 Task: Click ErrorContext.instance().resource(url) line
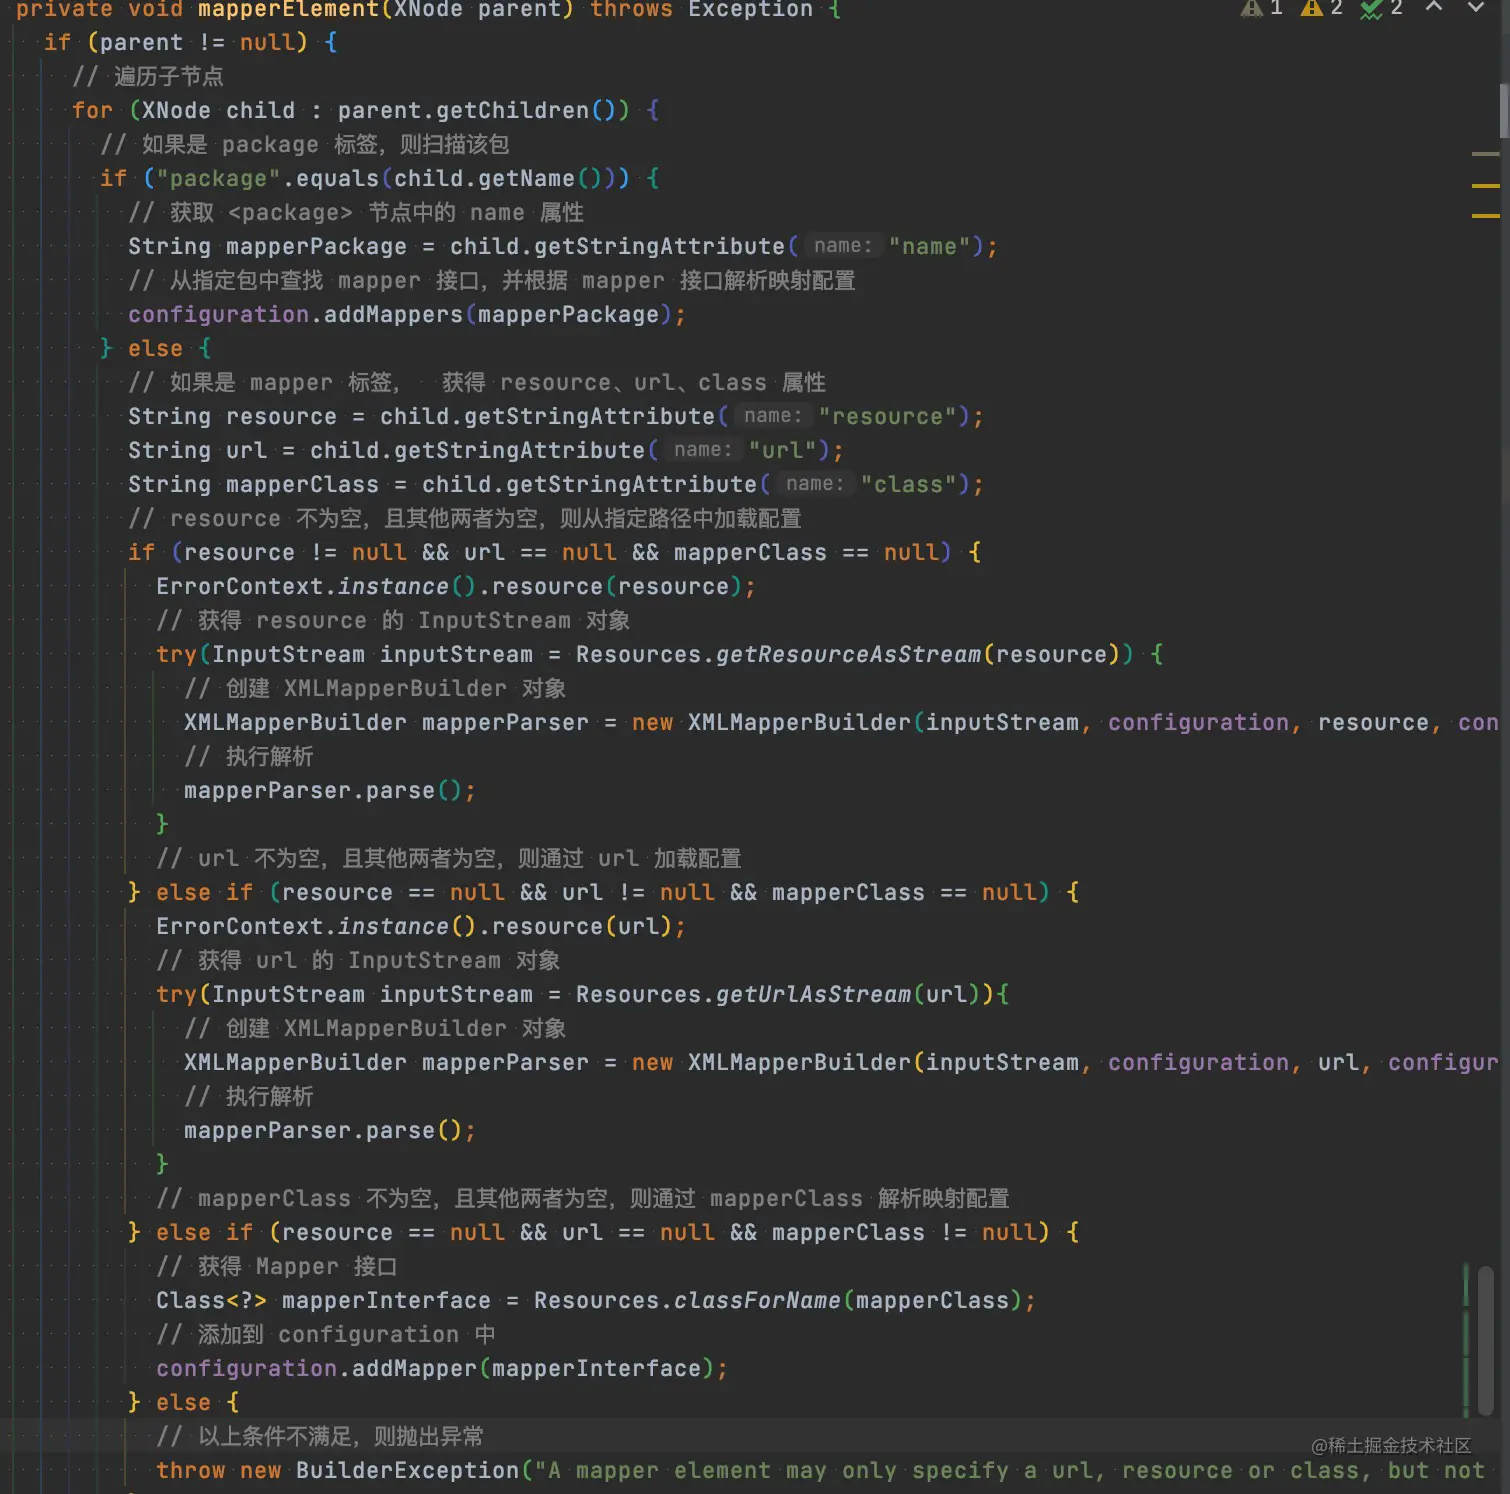click(x=421, y=926)
